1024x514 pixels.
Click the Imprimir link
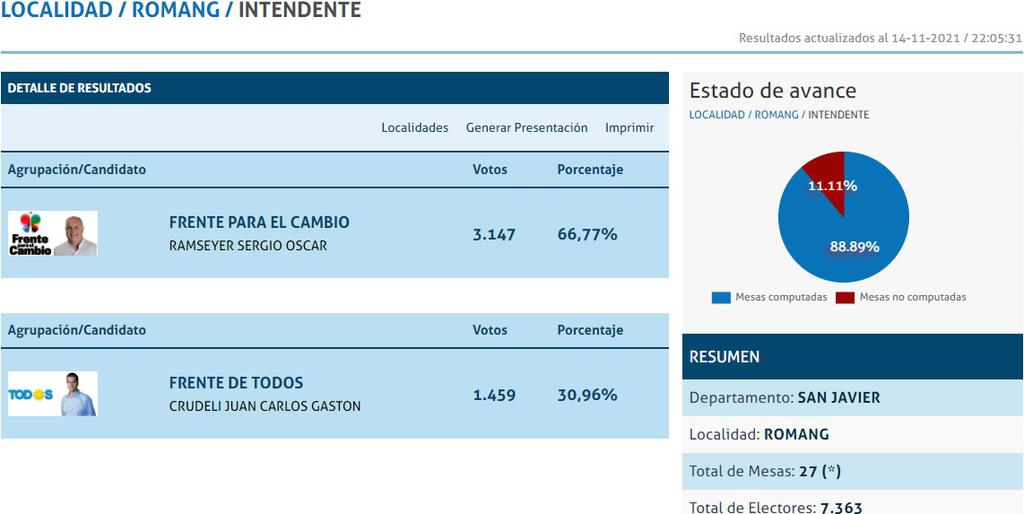pyautogui.click(x=629, y=128)
